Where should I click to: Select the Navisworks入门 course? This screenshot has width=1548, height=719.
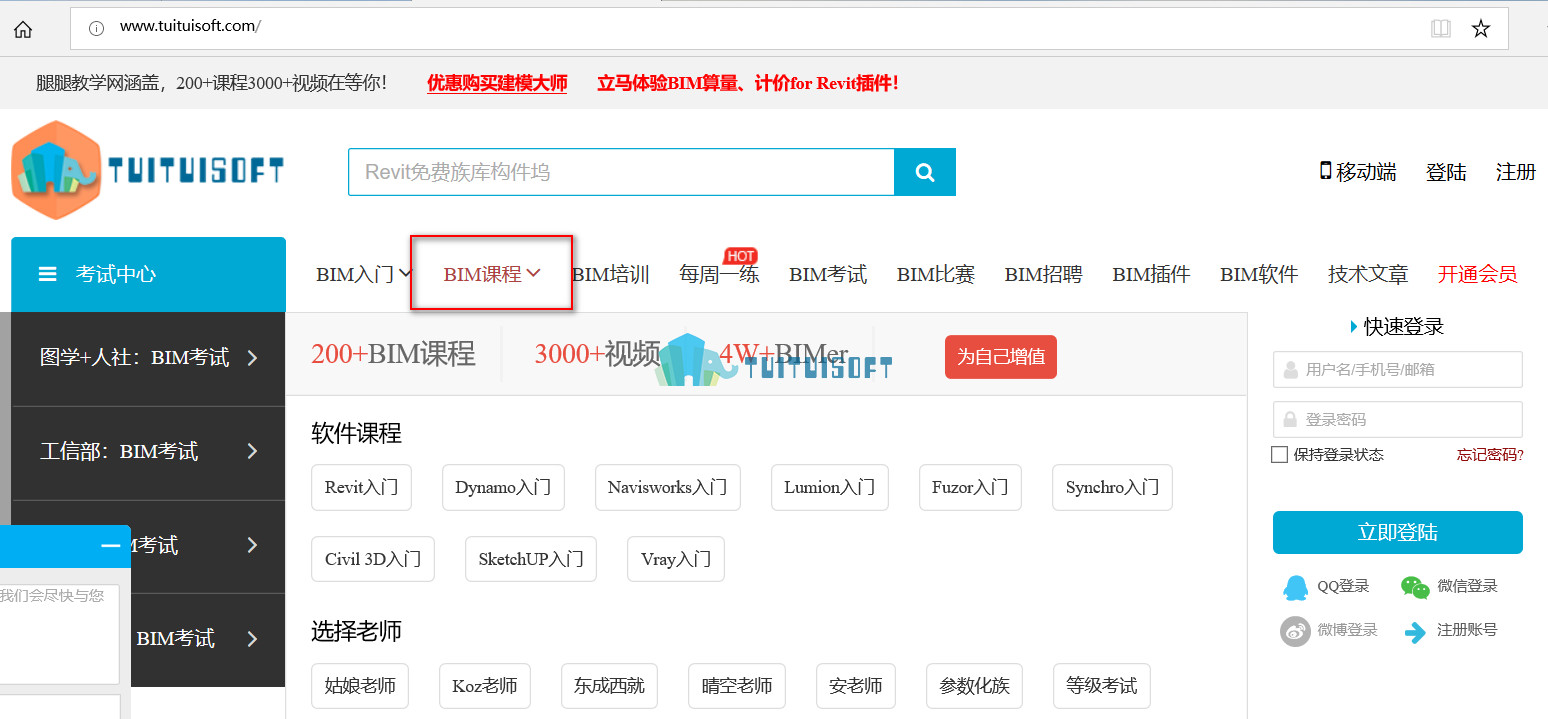coord(668,488)
